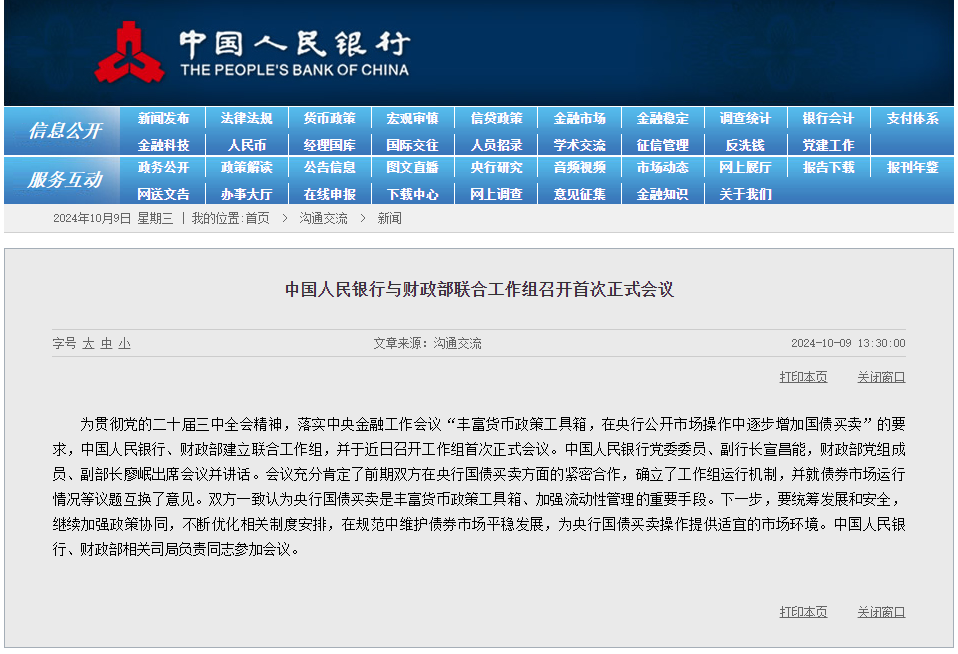This screenshot has height=654, width=958.
Task: Follow the 首页 breadcrumb link
Action: tap(257, 218)
